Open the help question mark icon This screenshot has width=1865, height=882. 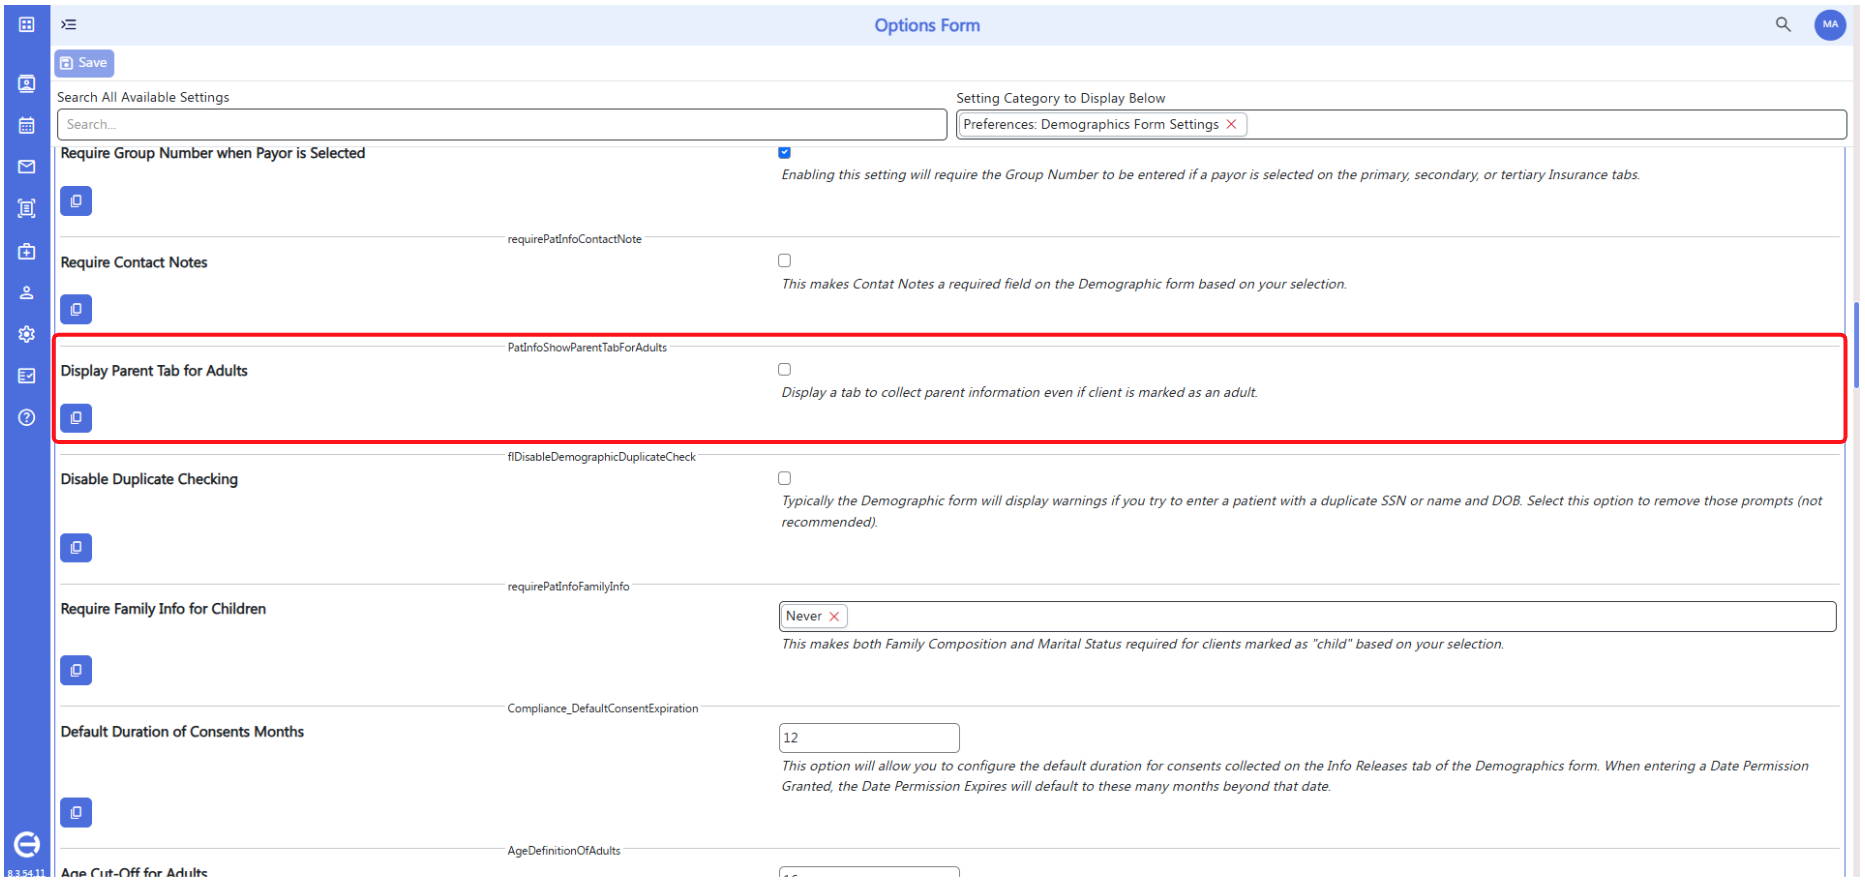pos(27,417)
